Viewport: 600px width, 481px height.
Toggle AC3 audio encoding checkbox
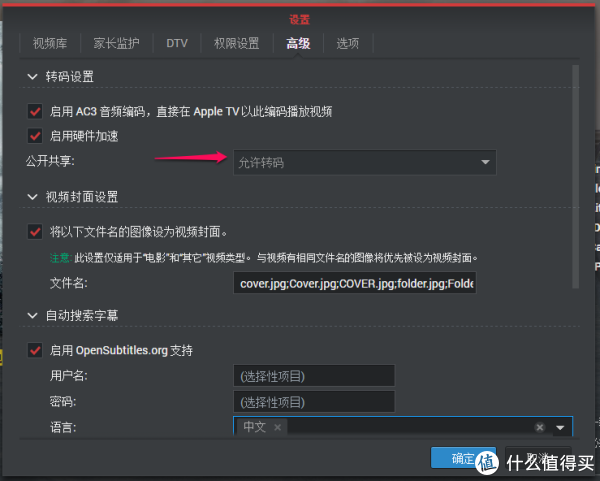(37, 111)
